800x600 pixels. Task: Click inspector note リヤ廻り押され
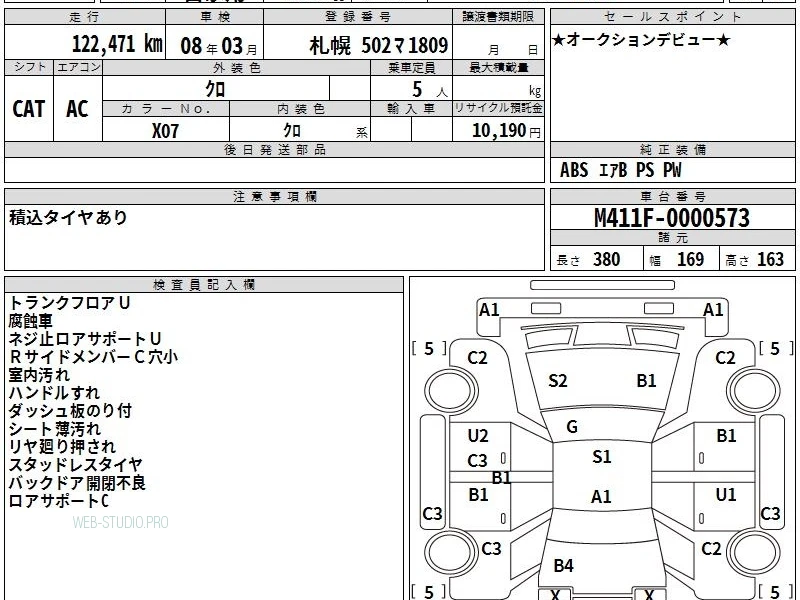62,447
